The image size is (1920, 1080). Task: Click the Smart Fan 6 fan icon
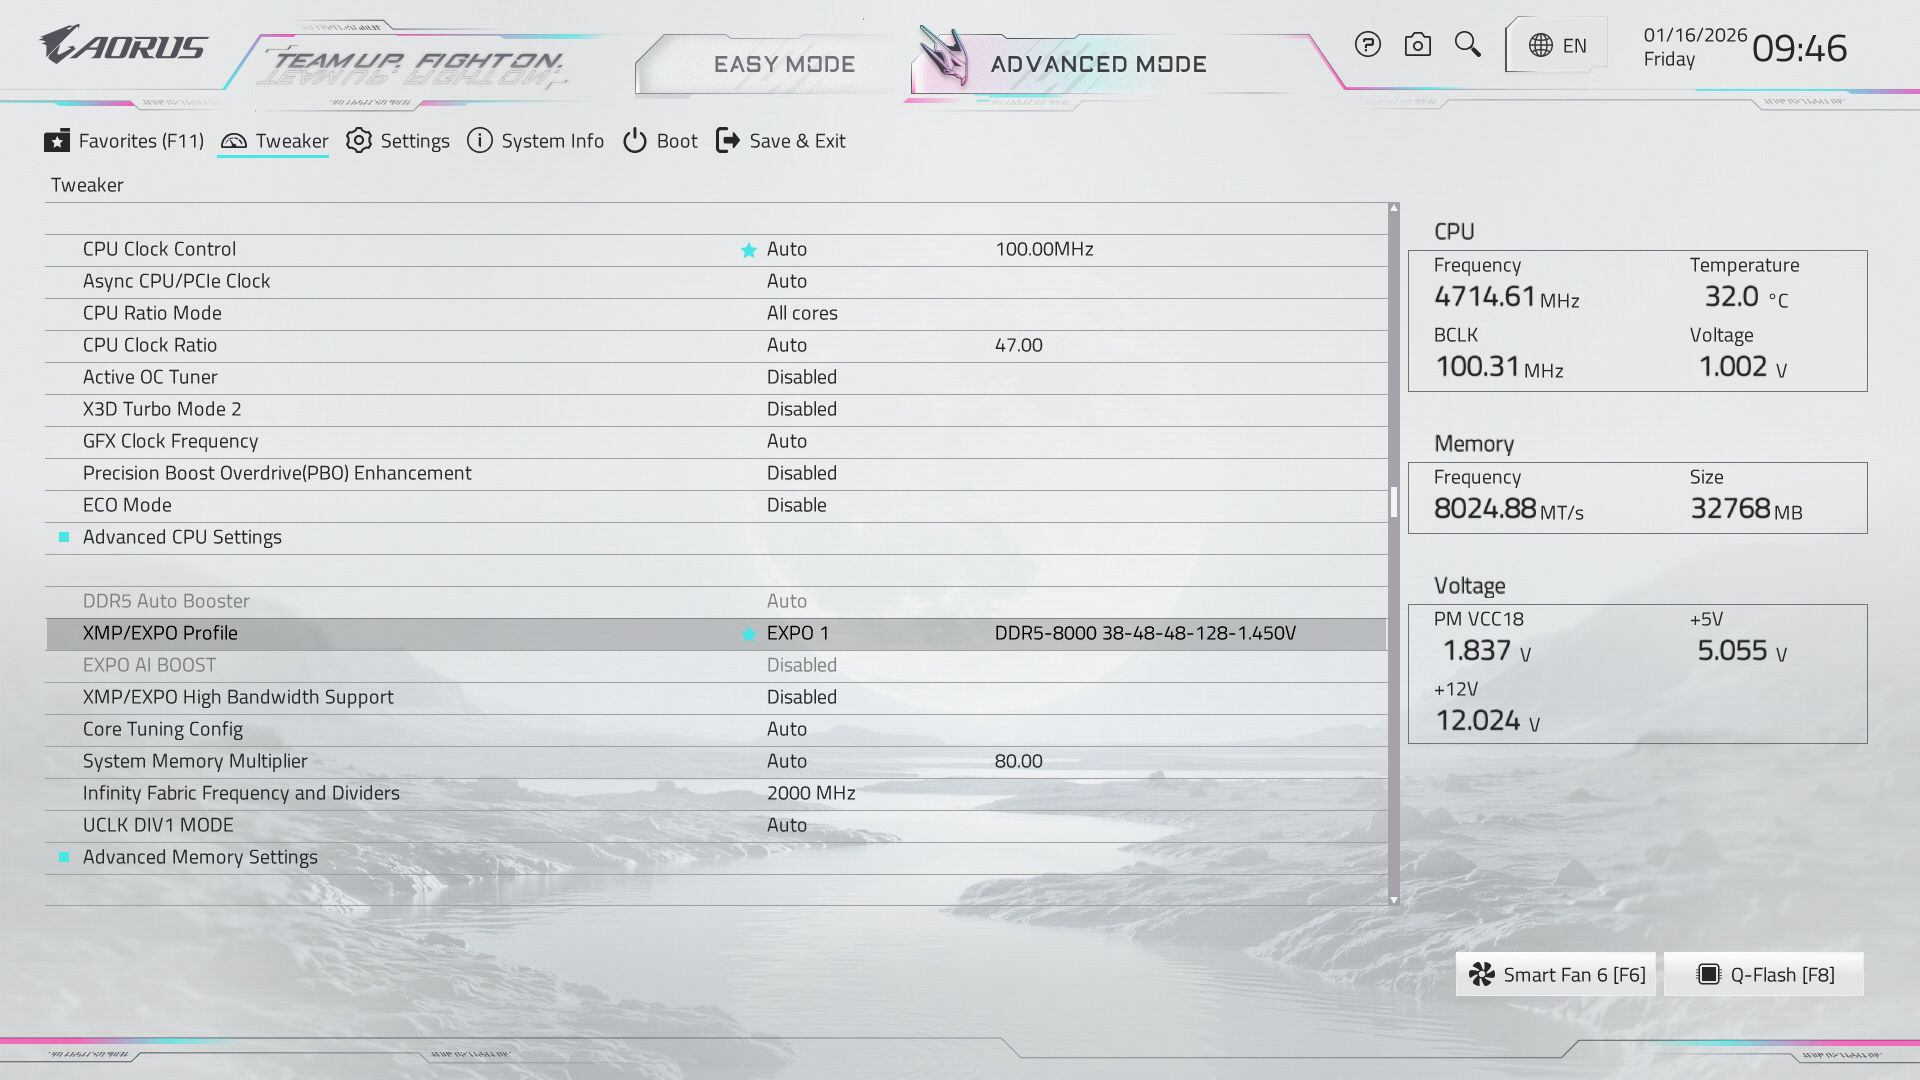[1482, 975]
